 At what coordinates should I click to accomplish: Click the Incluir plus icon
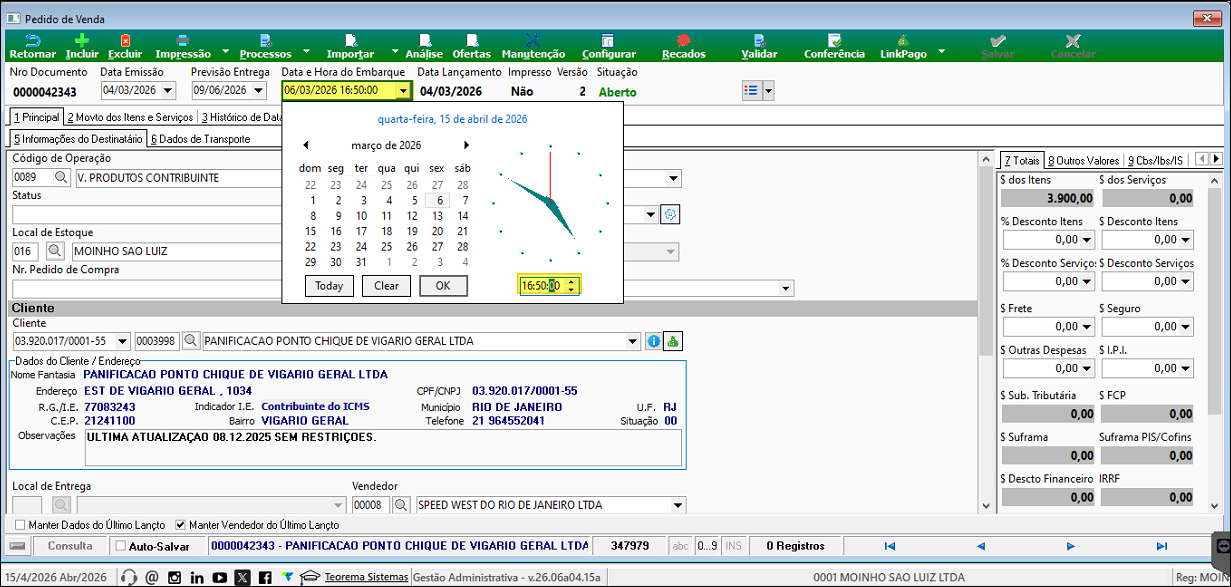82,40
